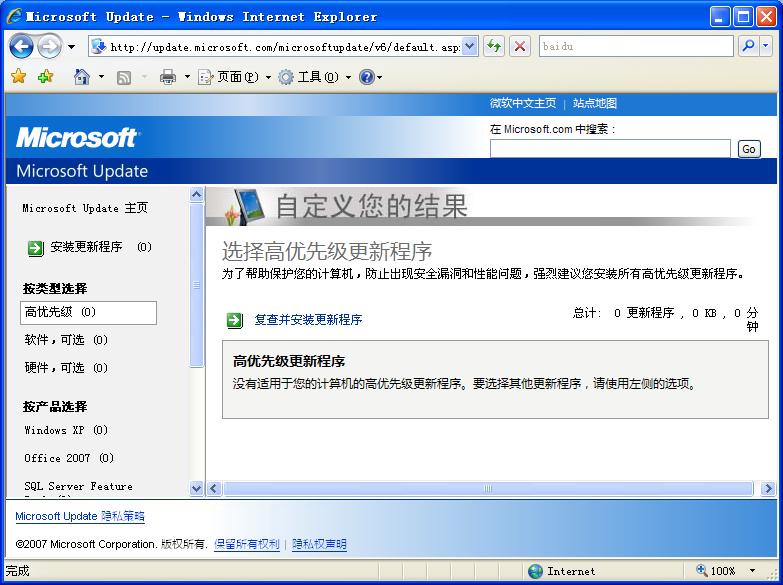Open the 微软中文主页 link

tap(522, 103)
